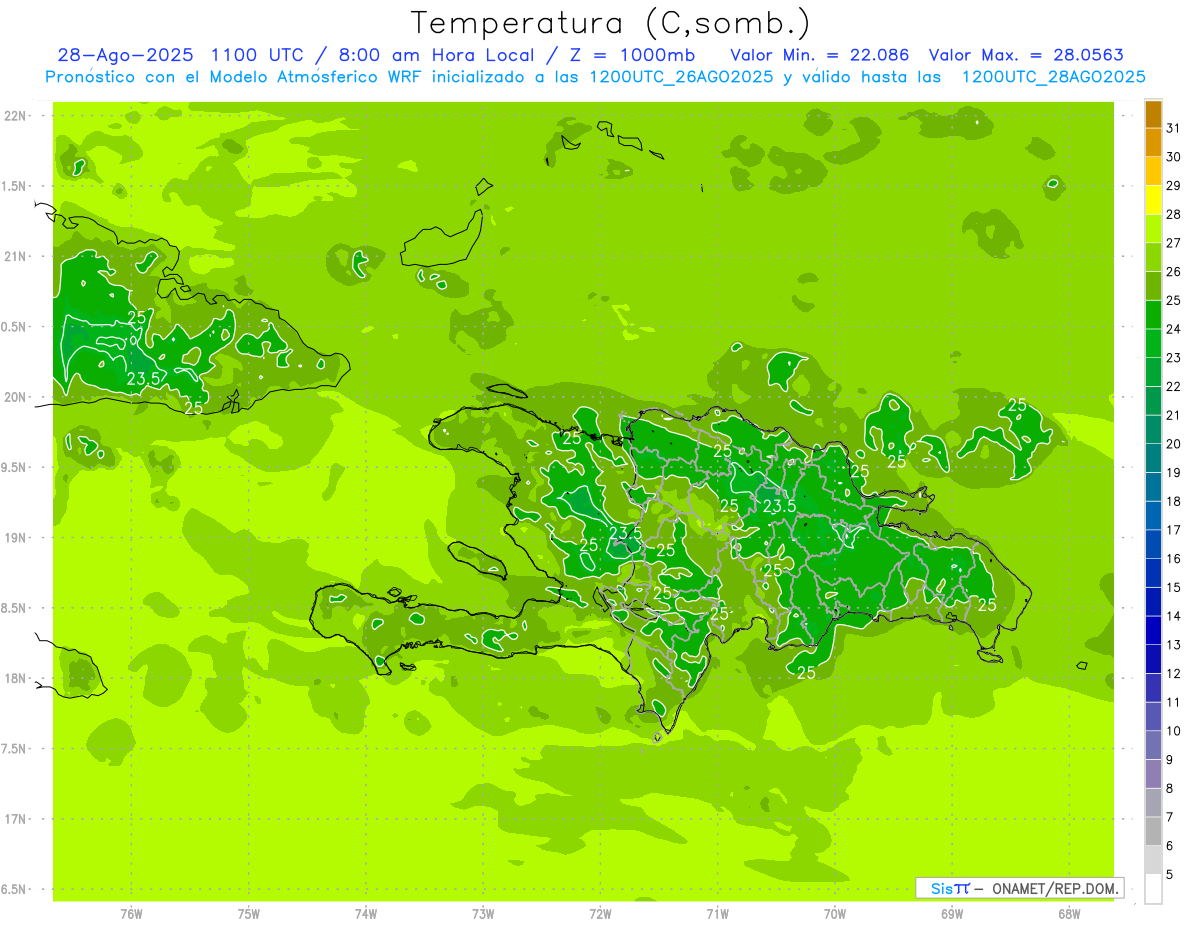Viewport: 1200px width, 927px height.
Task: Click the purple colorbar swatch between 9 and 10
Action: click(x=1154, y=745)
